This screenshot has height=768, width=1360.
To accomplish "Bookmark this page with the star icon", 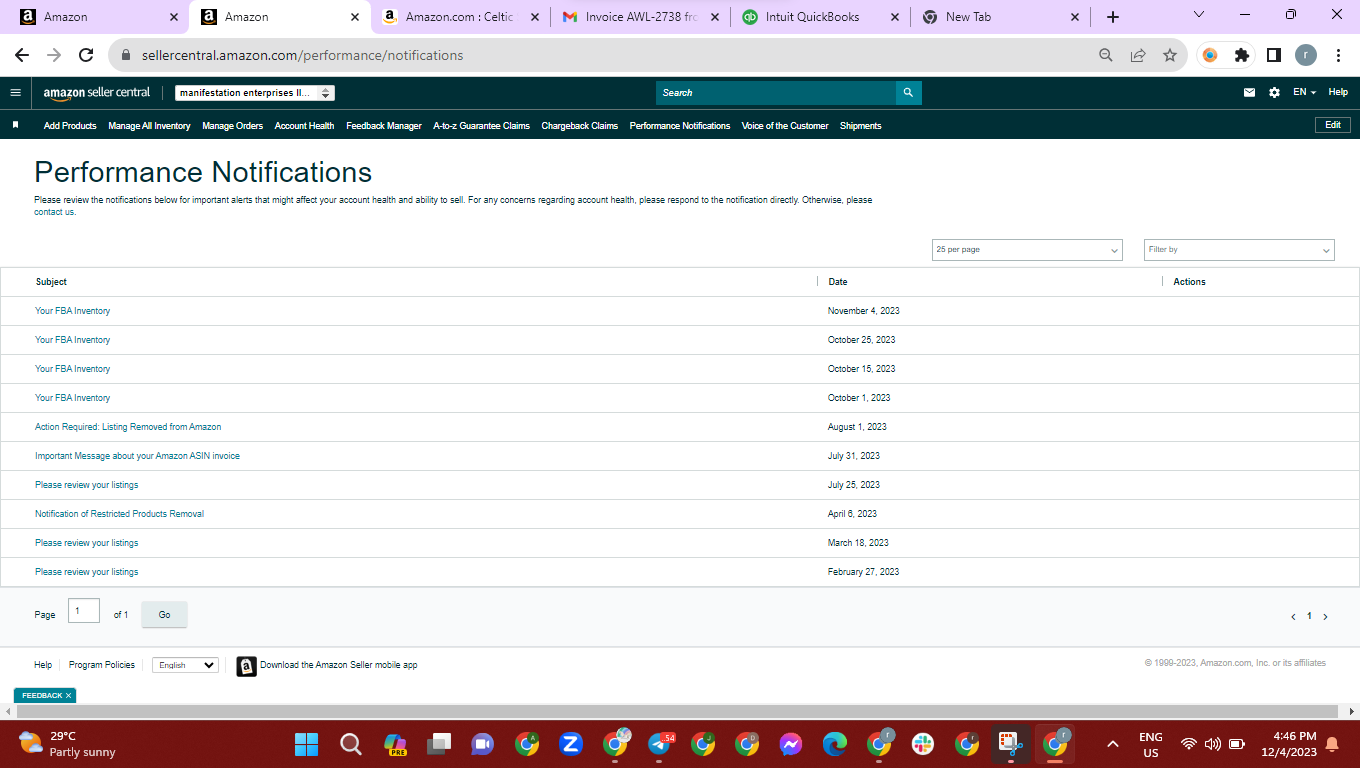I will 1170,56.
